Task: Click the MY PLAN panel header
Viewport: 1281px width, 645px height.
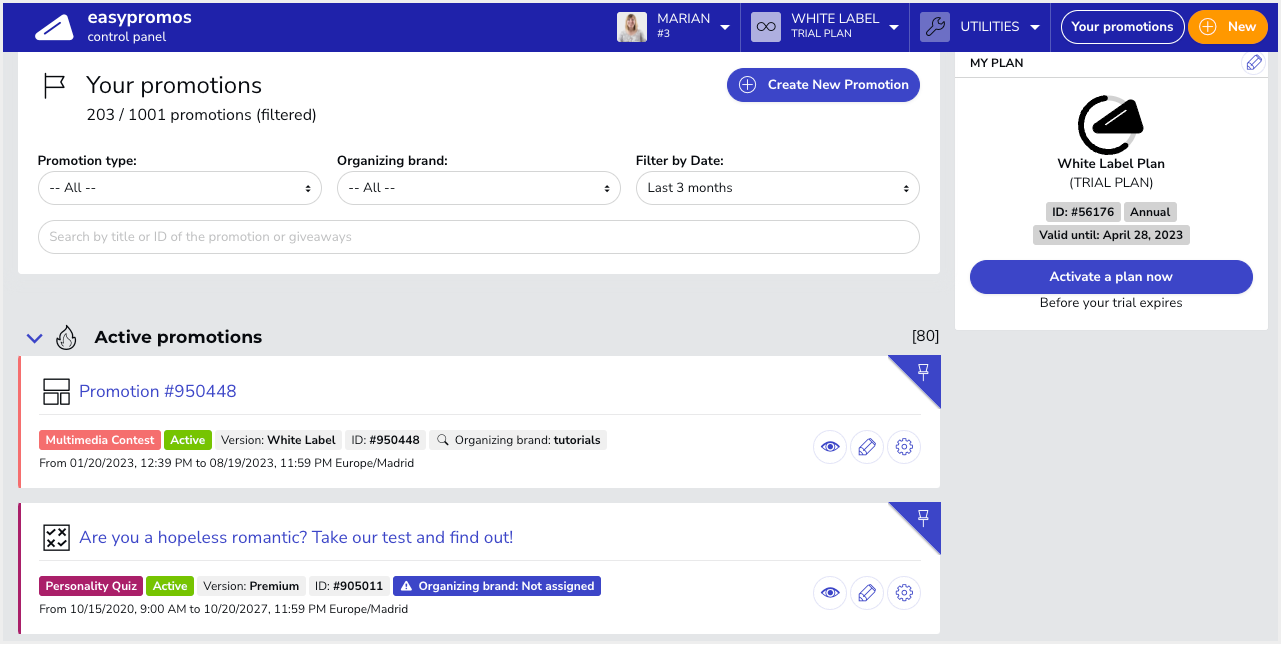Action: (x=997, y=63)
